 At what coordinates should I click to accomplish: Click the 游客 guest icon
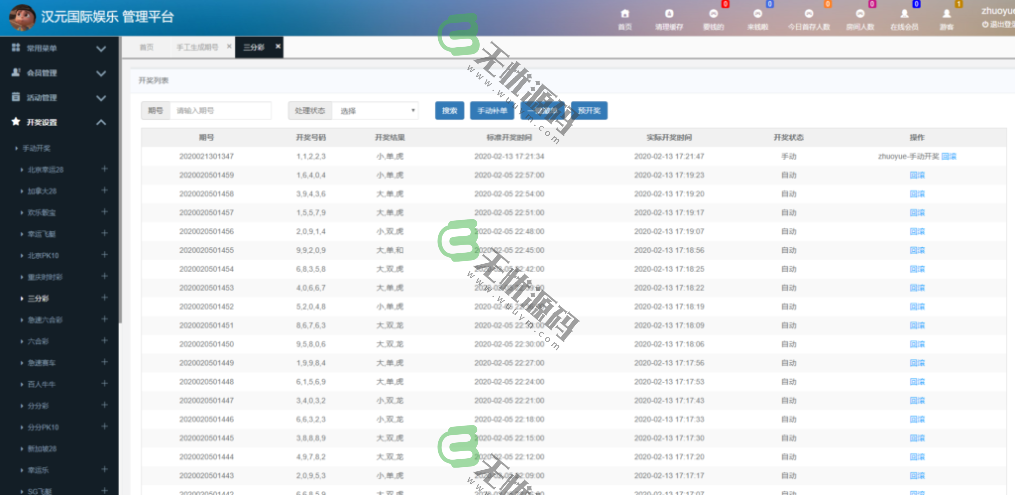(x=946, y=17)
